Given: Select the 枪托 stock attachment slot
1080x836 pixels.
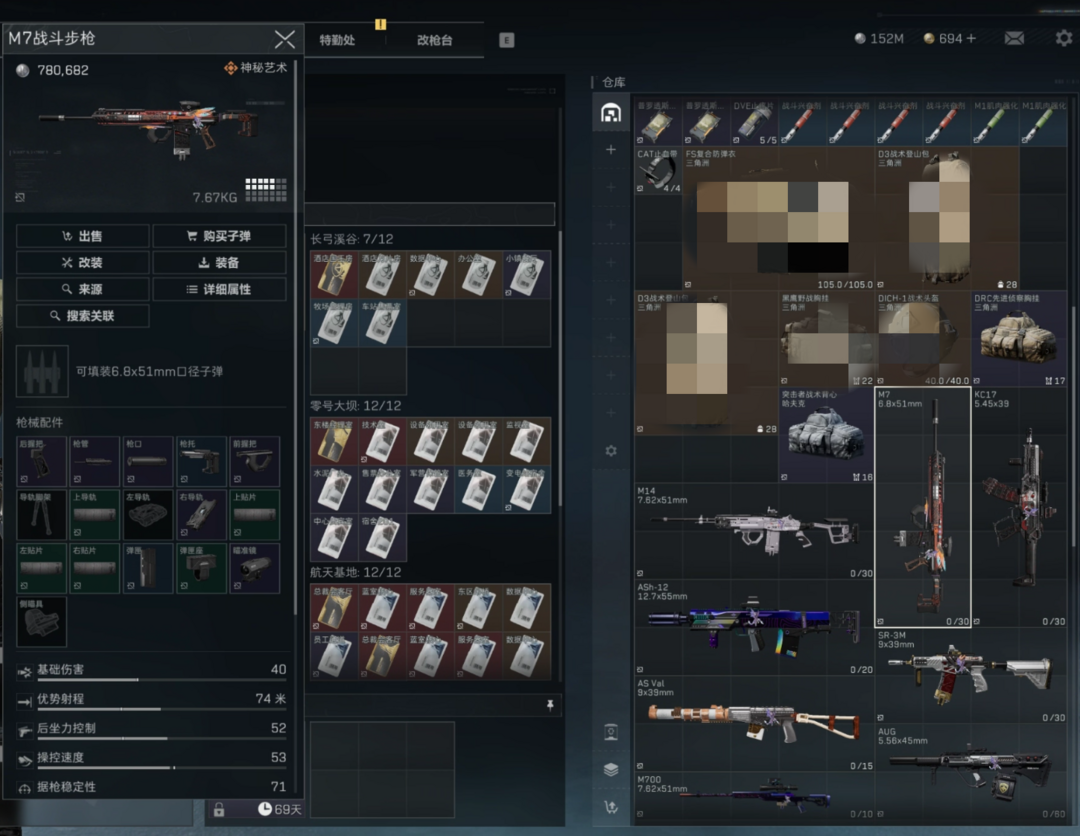Looking at the screenshot, I should click(x=203, y=461).
